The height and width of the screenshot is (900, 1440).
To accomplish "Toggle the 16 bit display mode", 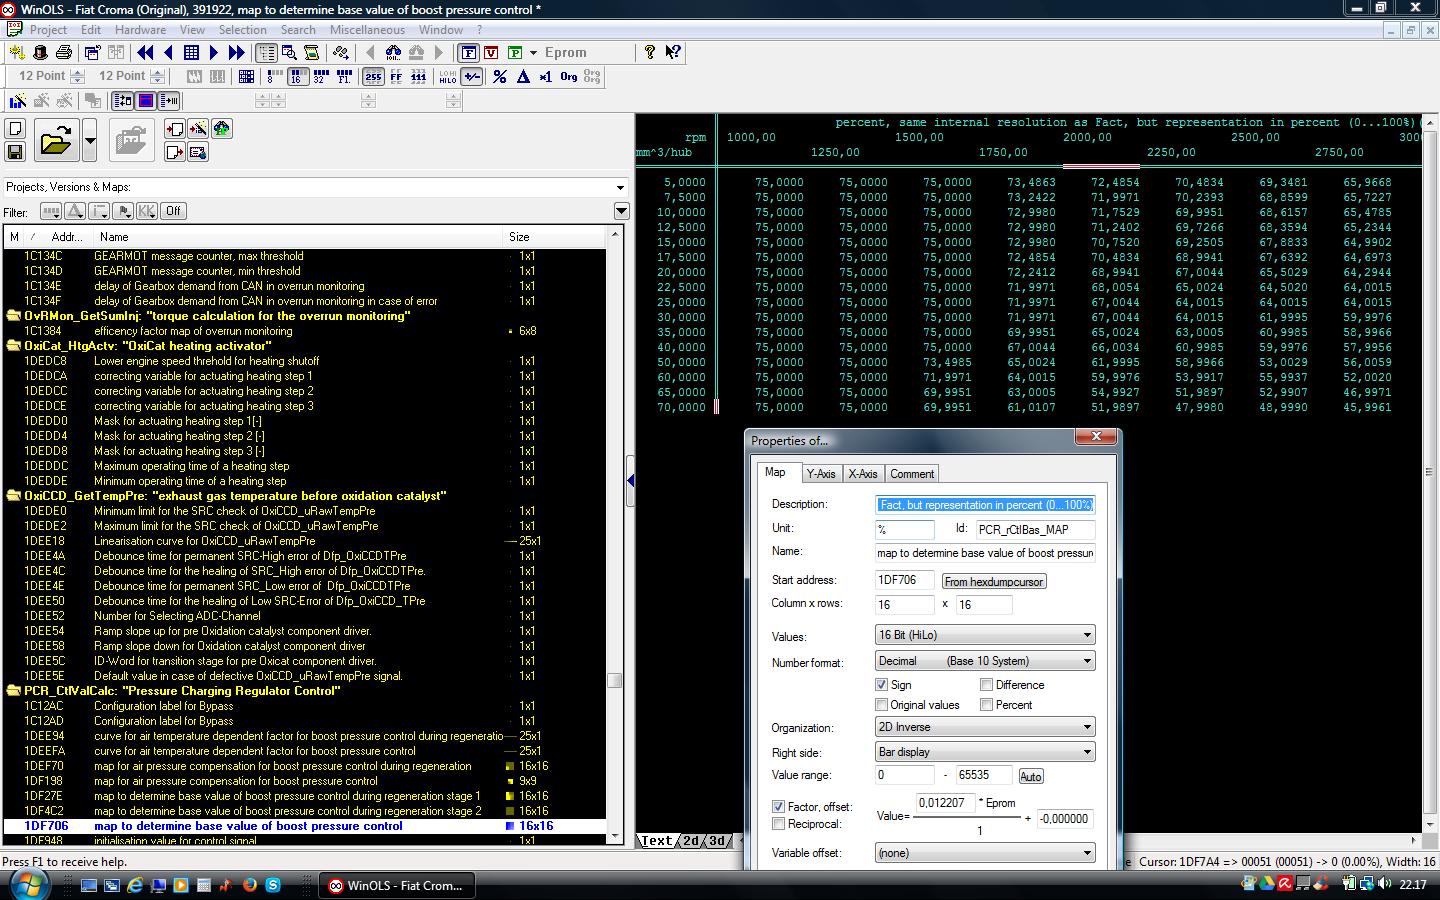I will point(297,76).
